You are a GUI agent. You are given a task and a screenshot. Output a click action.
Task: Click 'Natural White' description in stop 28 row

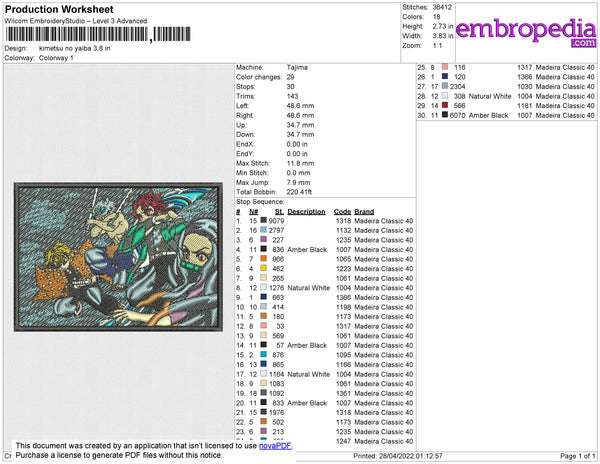click(x=490, y=96)
